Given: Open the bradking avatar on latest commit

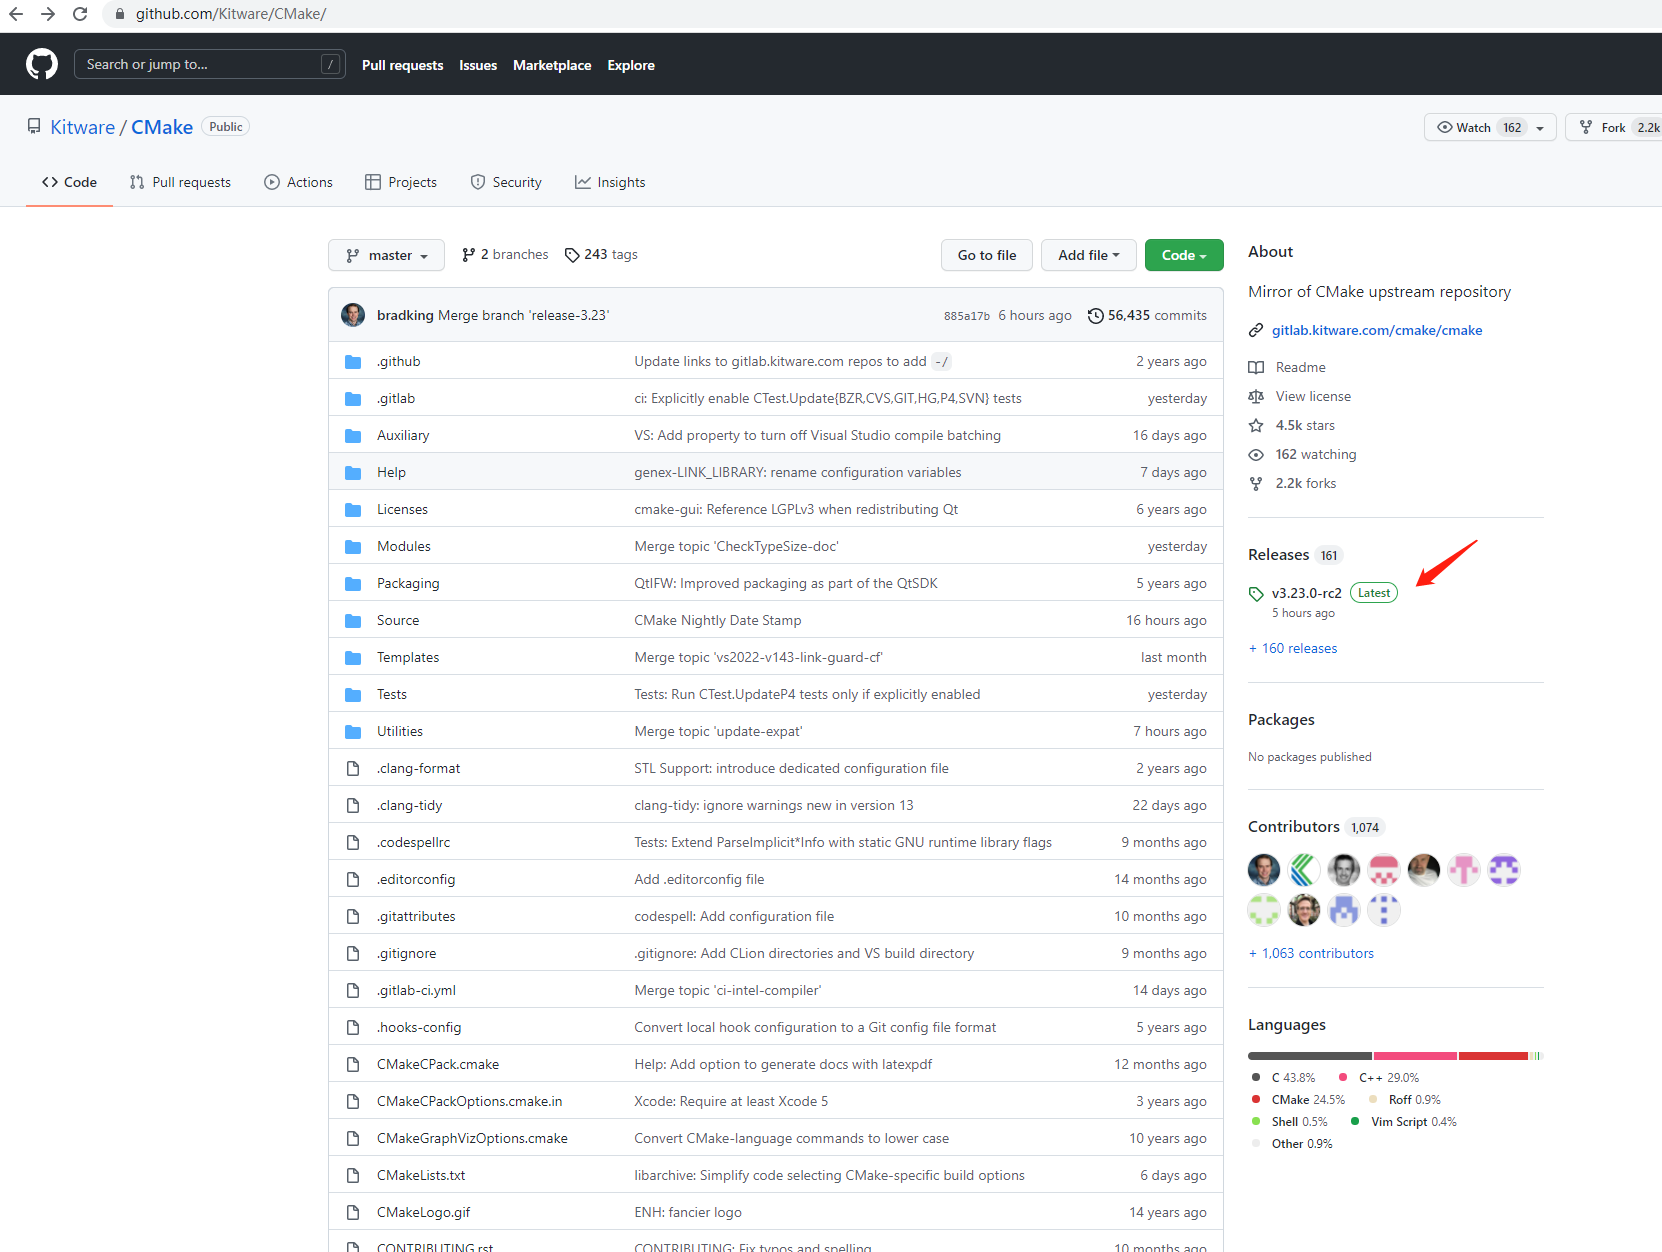Looking at the screenshot, I should point(353,315).
